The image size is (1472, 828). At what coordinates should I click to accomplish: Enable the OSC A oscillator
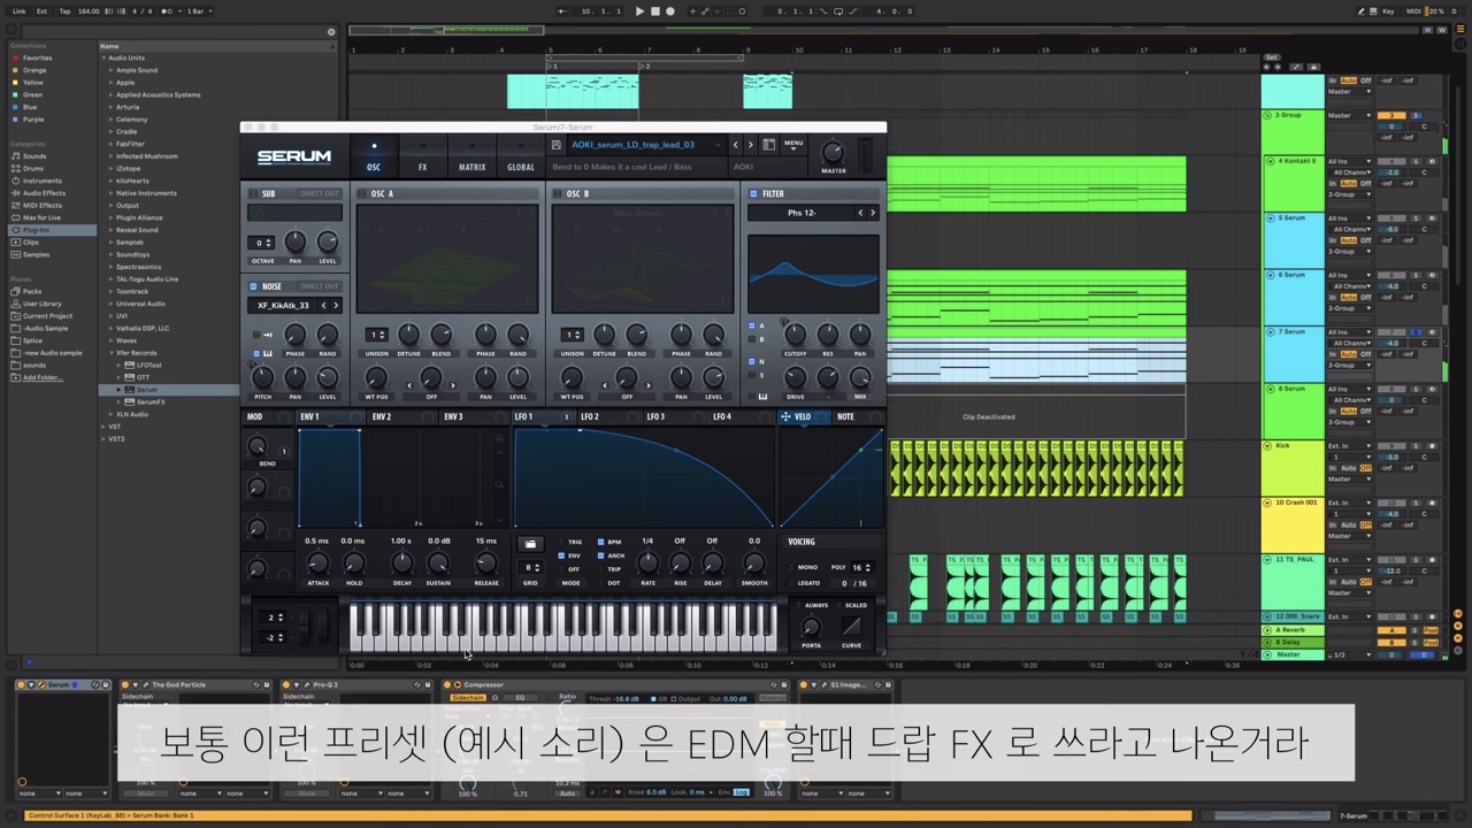click(x=362, y=194)
